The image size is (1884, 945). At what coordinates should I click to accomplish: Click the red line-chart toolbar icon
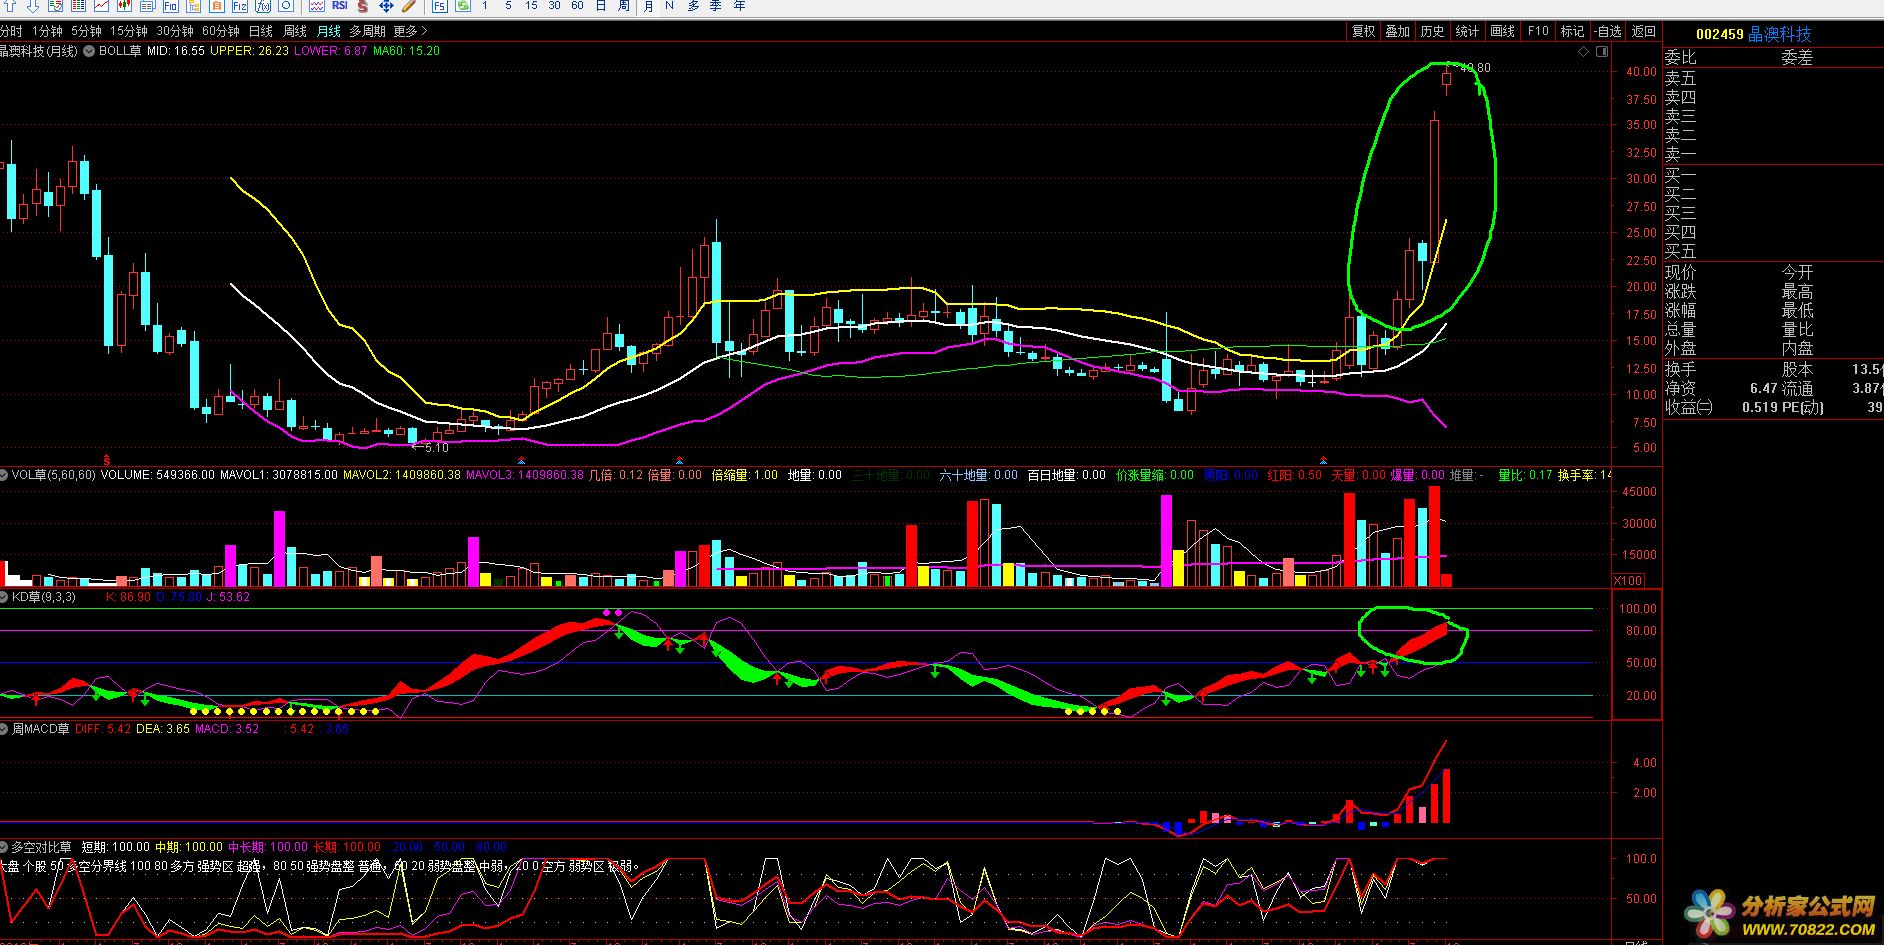coord(101,6)
